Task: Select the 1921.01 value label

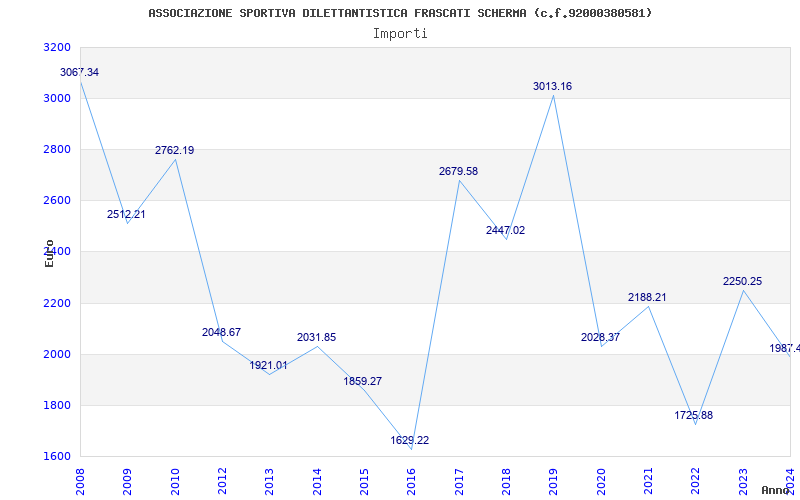Action: (x=268, y=365)
